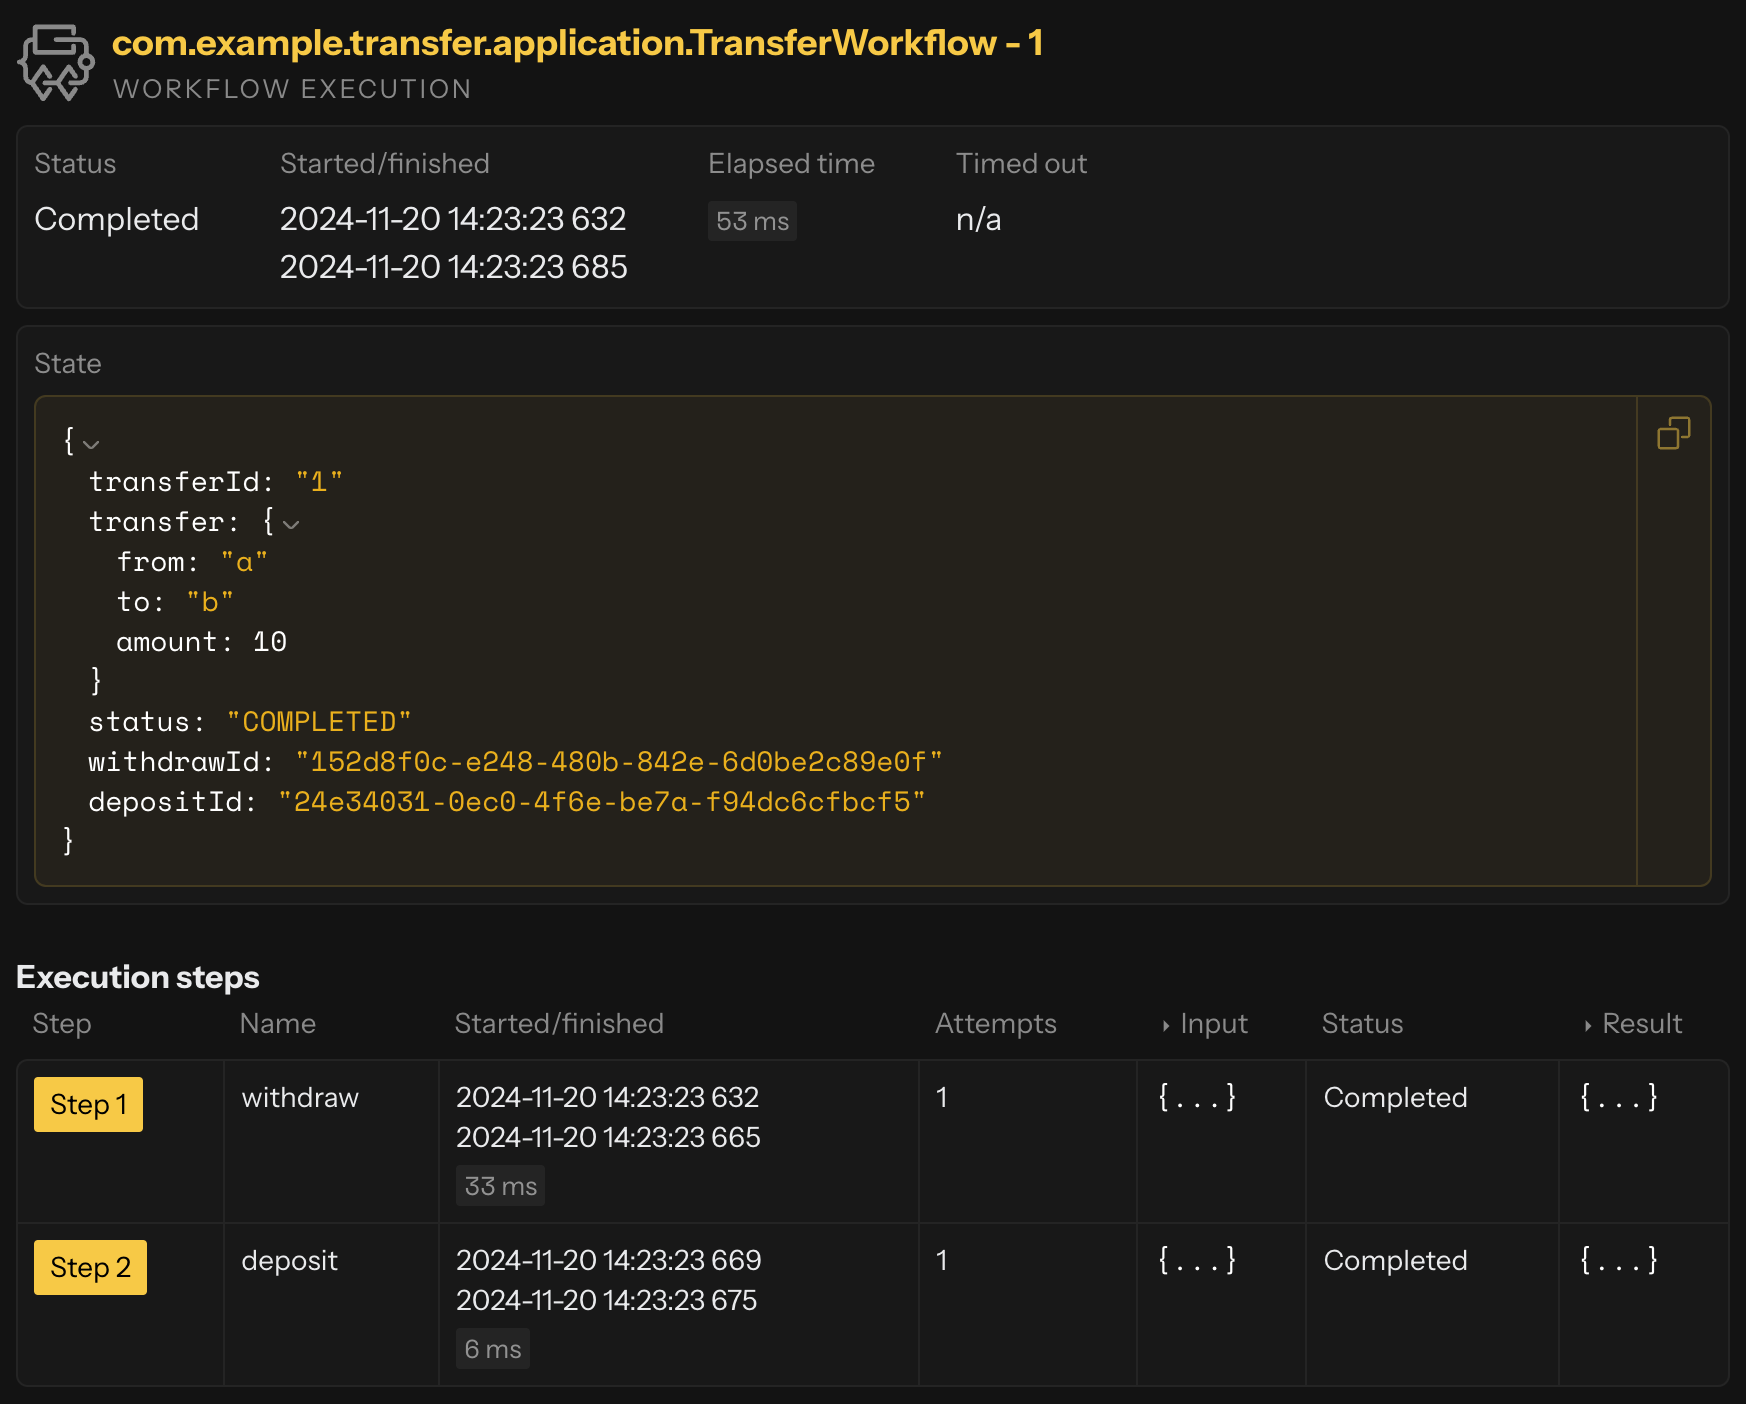The width and height of the screenshot is (1746, 1404).
Task: Click the copy icon in the State panel
Action: tap(1675, 430)
